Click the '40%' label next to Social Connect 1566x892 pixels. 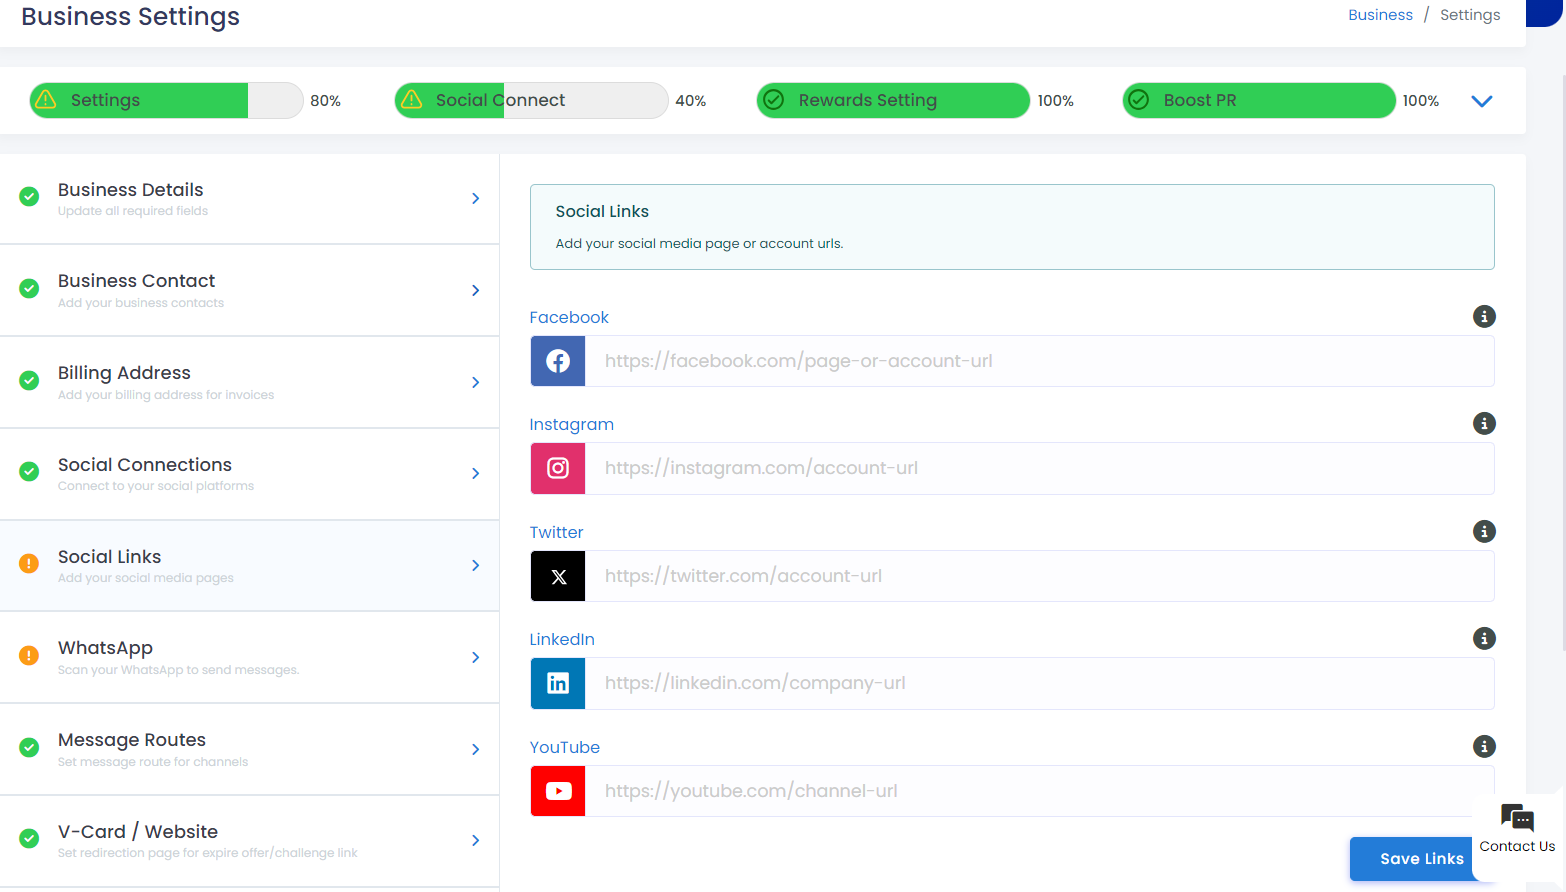[691, 101]
